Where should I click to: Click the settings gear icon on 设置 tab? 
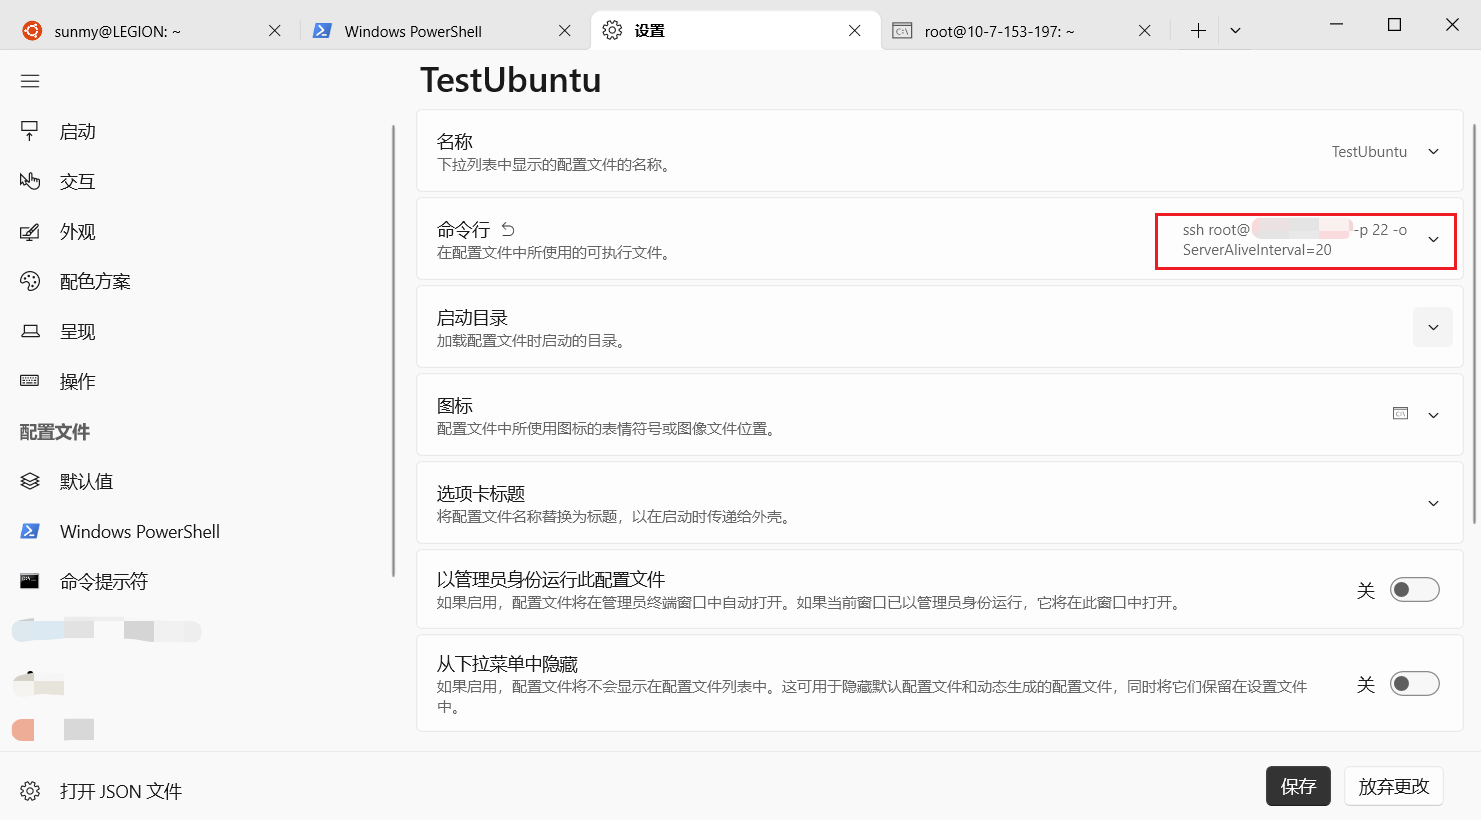pos(612,31)
